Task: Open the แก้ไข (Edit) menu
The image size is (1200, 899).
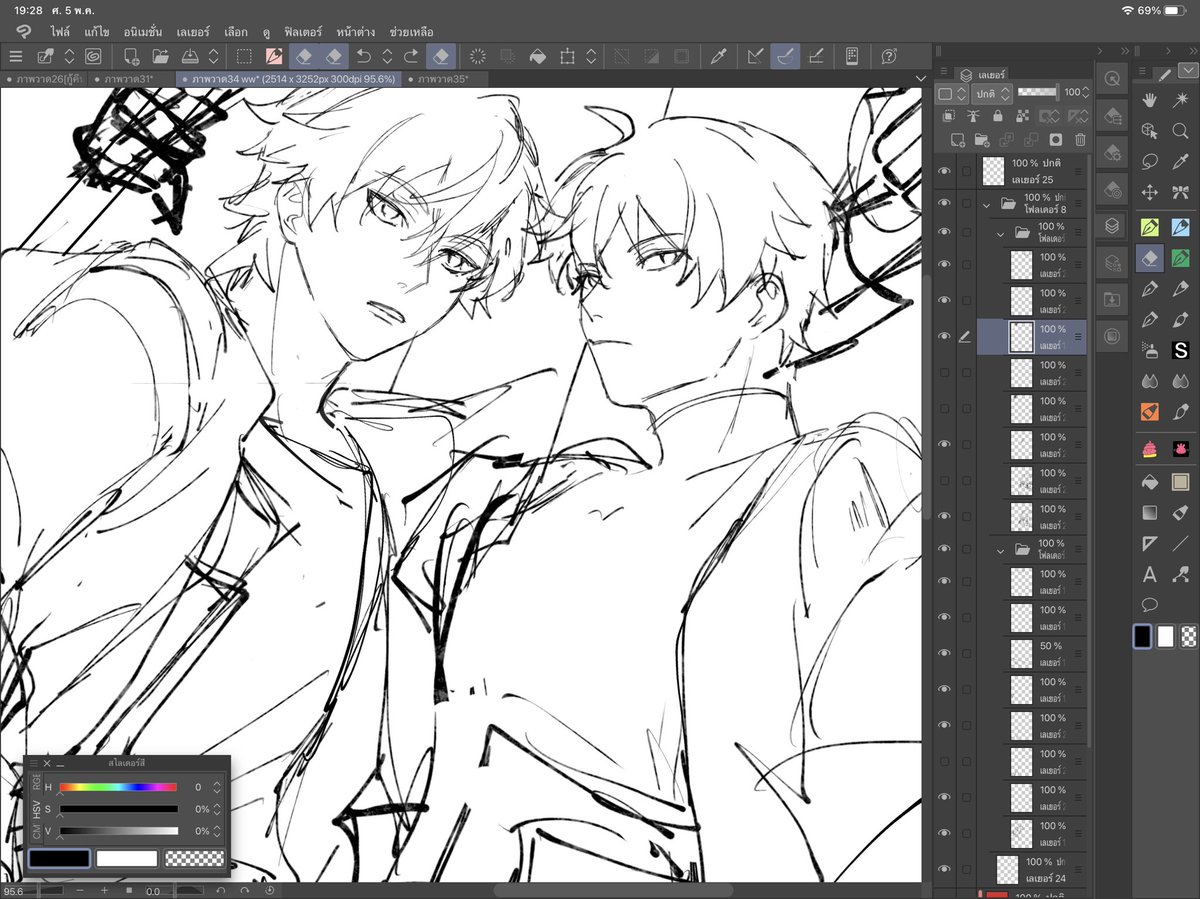Action: pos(96,32)
